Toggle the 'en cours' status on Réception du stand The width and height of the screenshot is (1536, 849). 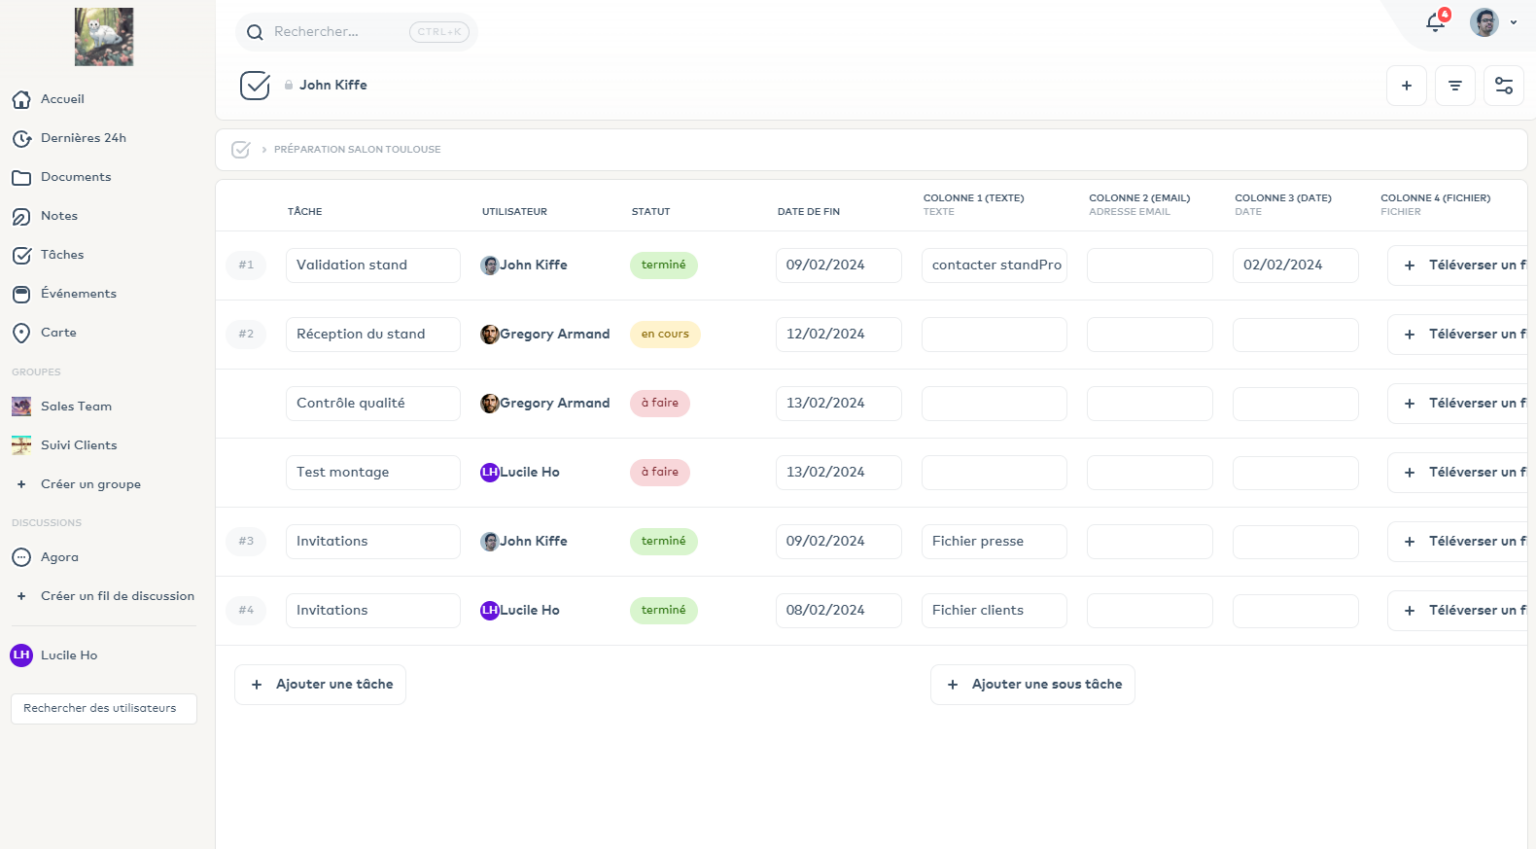(x=665, y=334)
